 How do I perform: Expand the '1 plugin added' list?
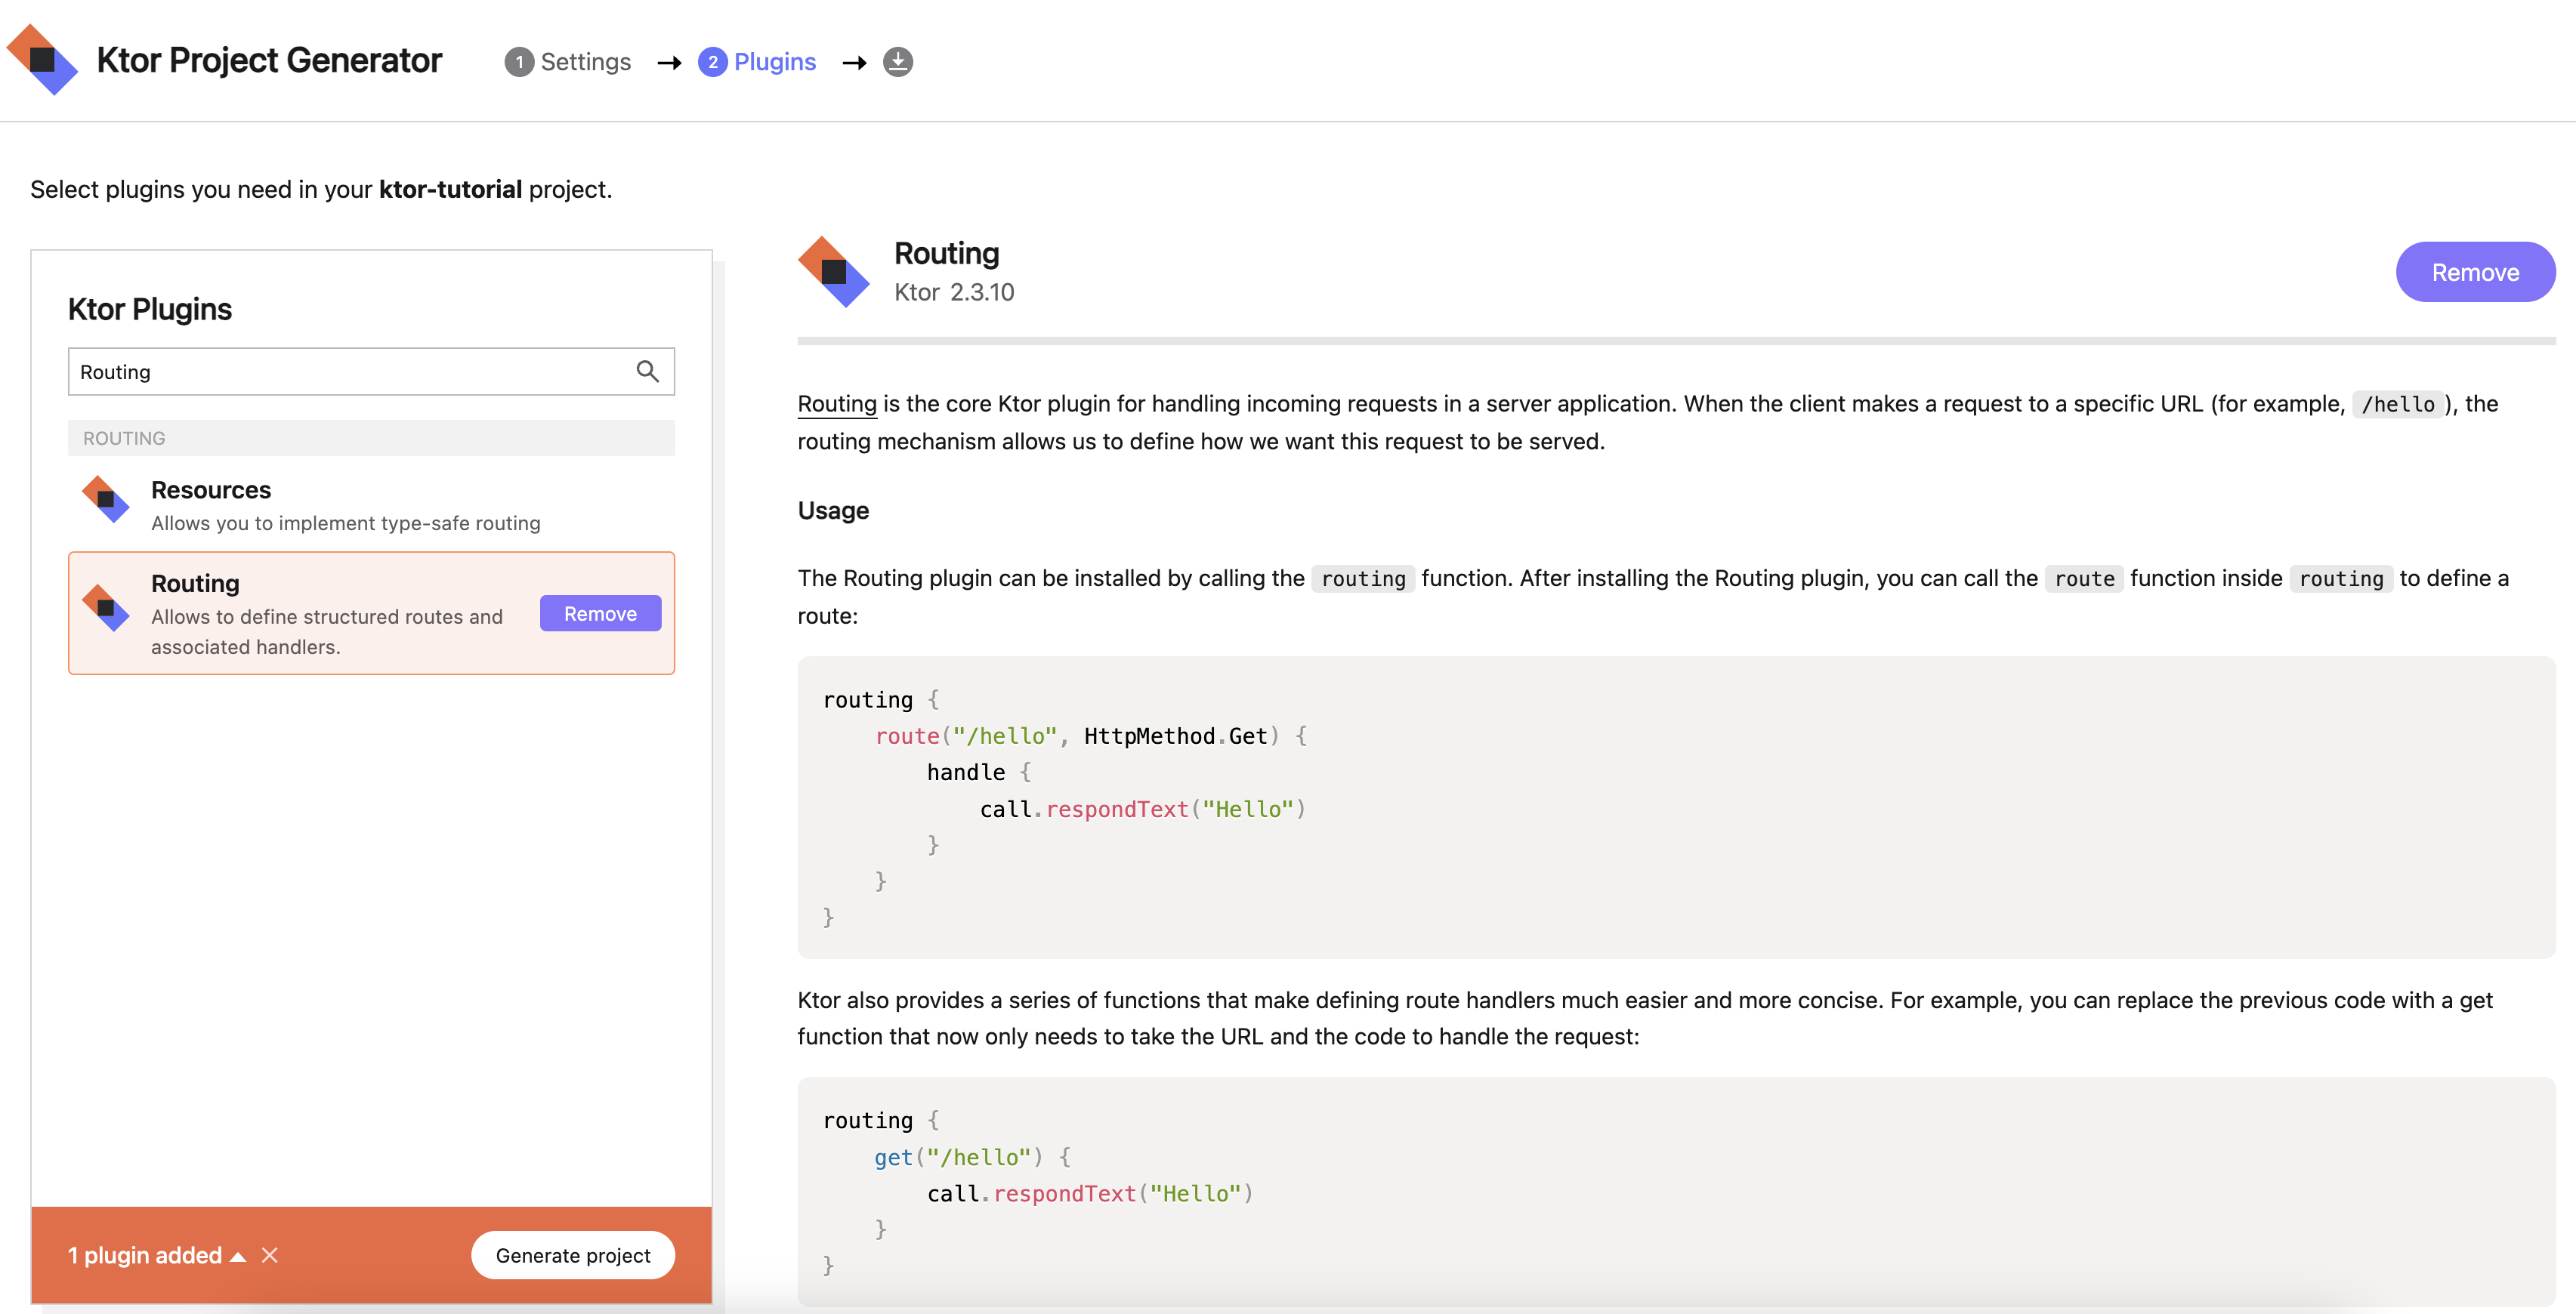(x=157, y=1255)
